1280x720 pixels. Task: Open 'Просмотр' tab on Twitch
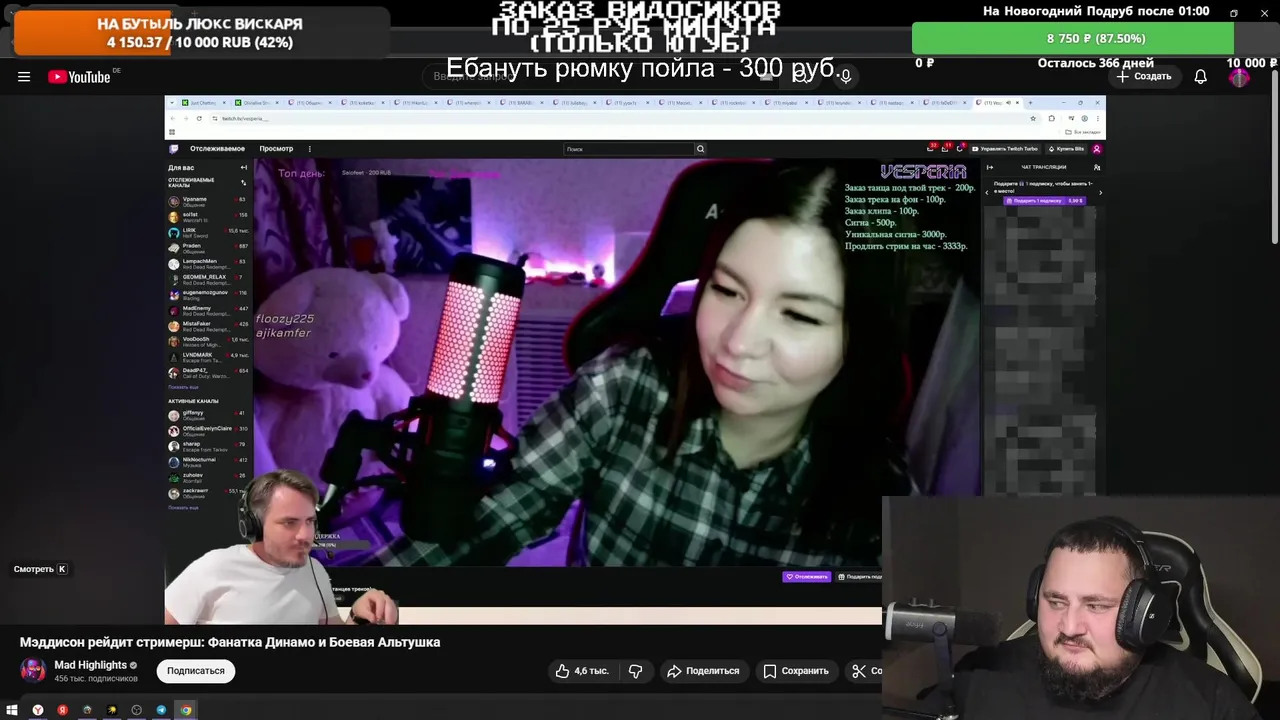[276, 149]
